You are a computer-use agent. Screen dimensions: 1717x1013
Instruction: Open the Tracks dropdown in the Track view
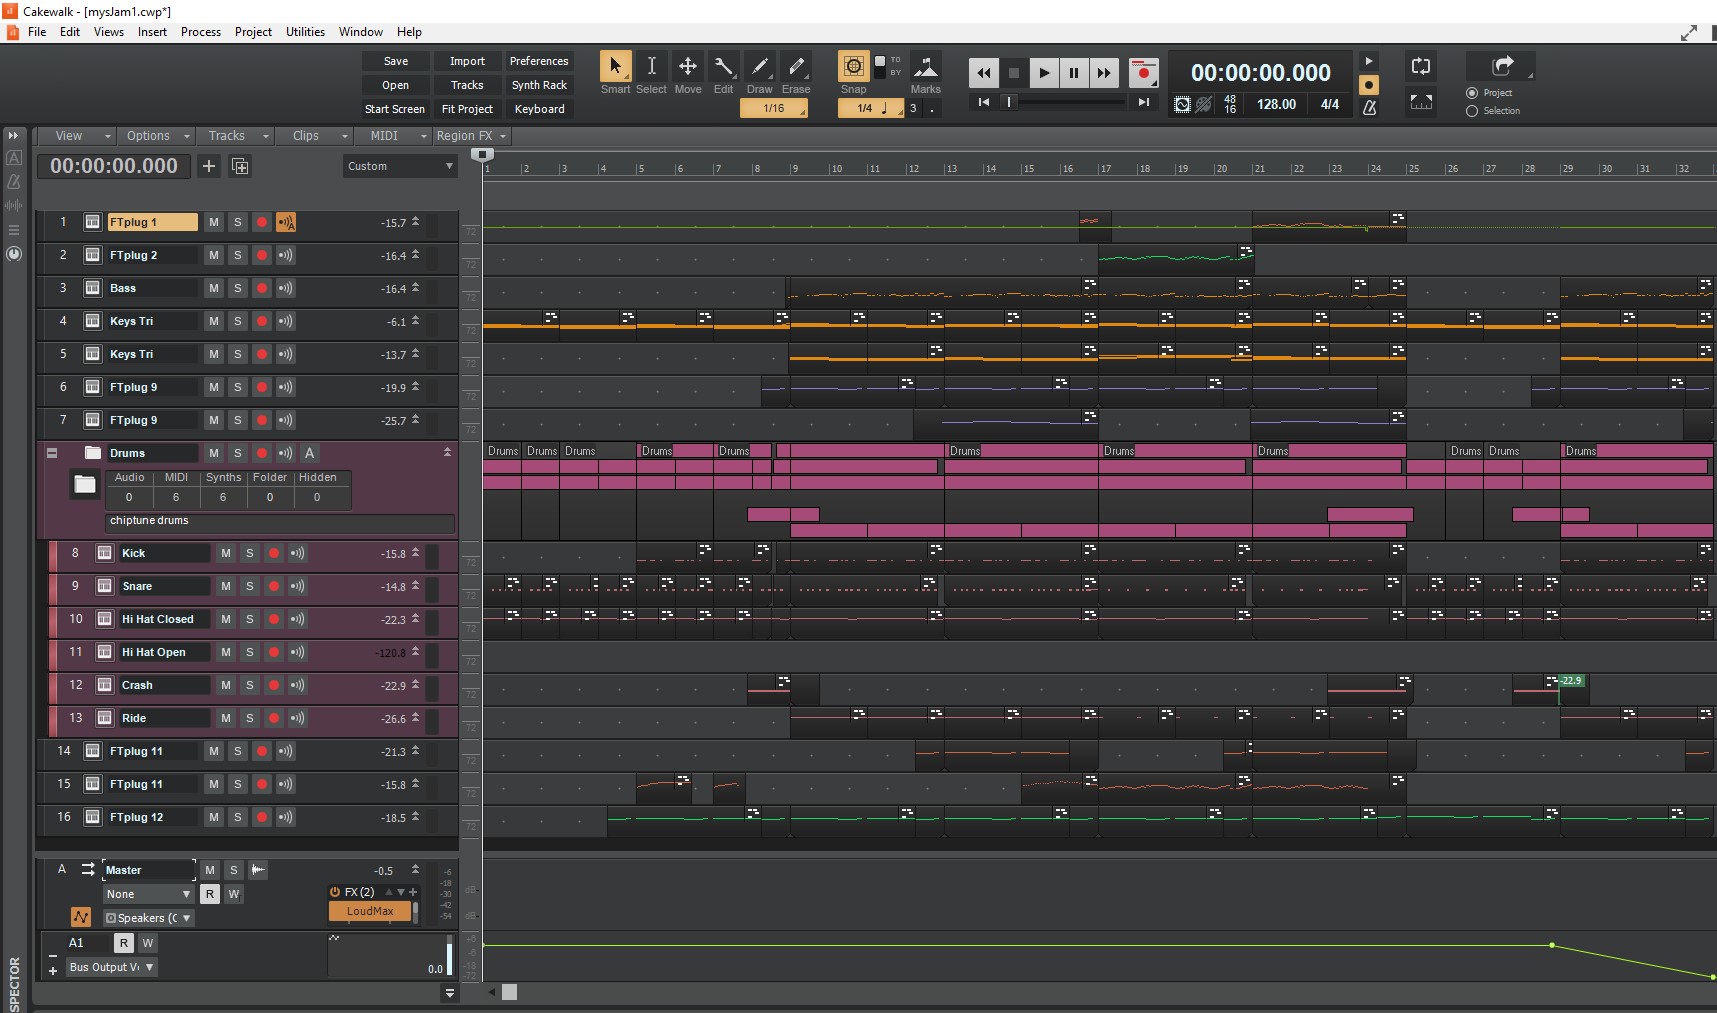(x=236, y=136)
